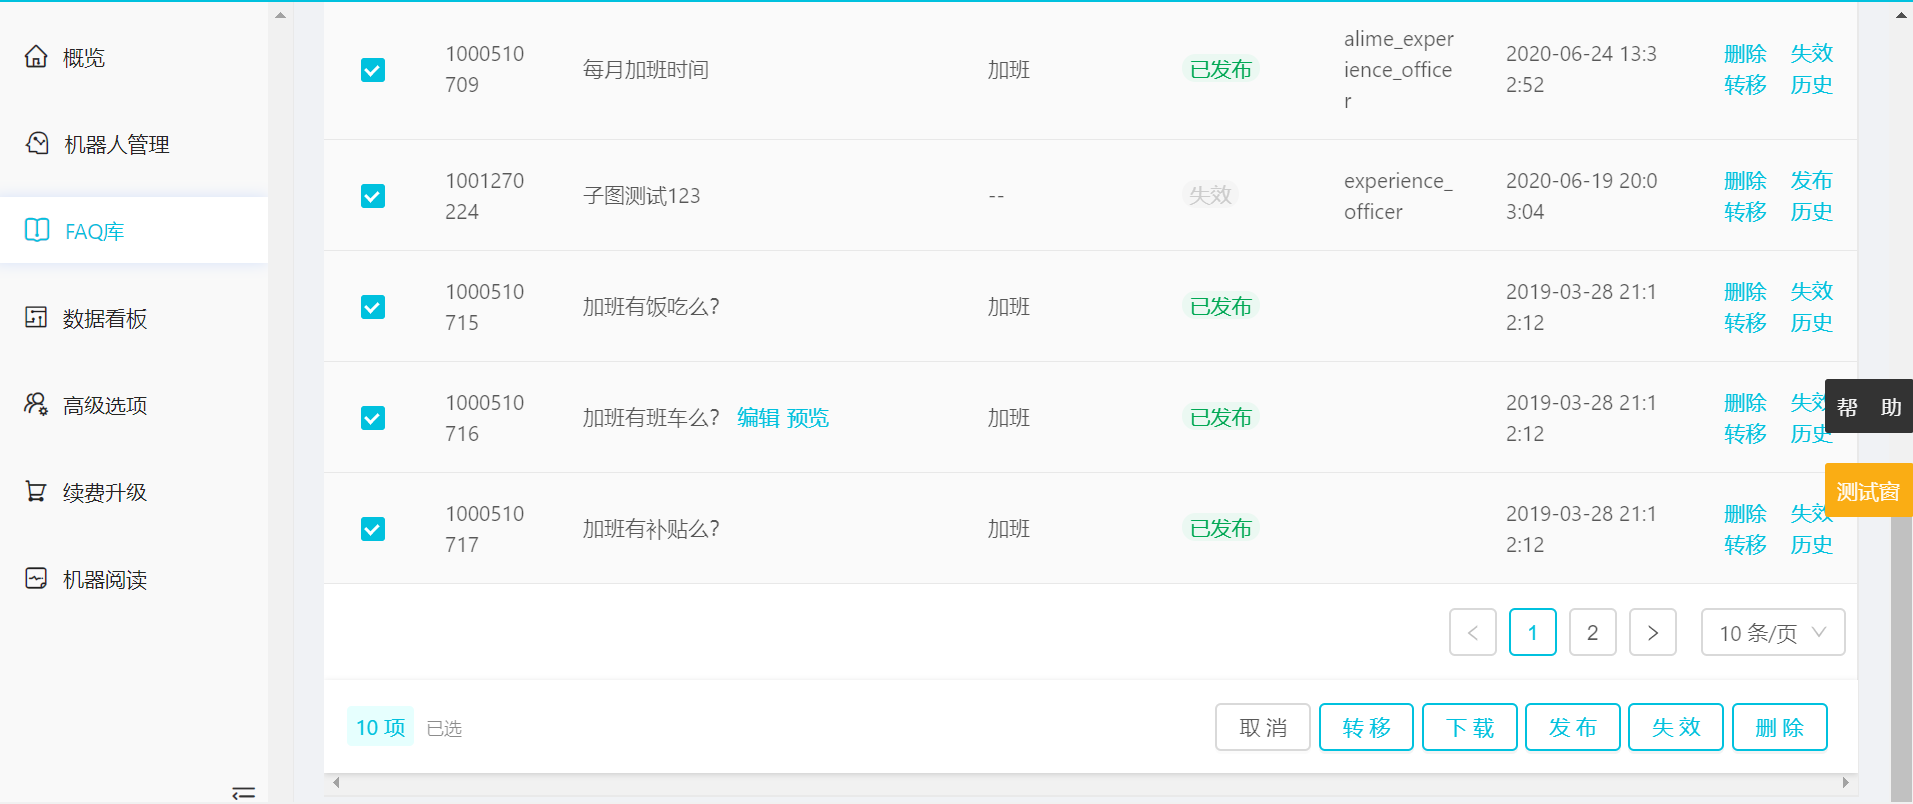Uncheck the row 子图测试123 checkbox

(x=373, y=196)
